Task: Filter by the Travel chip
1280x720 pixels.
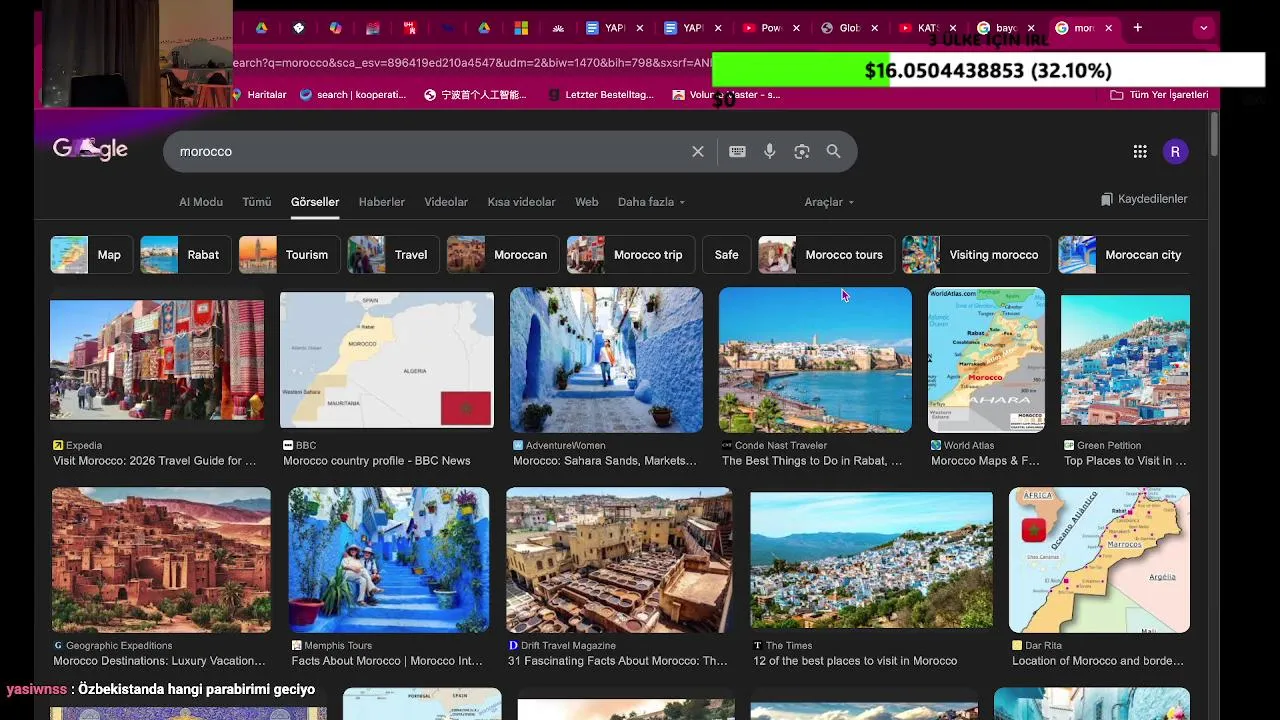Action: tap(393, 255)
